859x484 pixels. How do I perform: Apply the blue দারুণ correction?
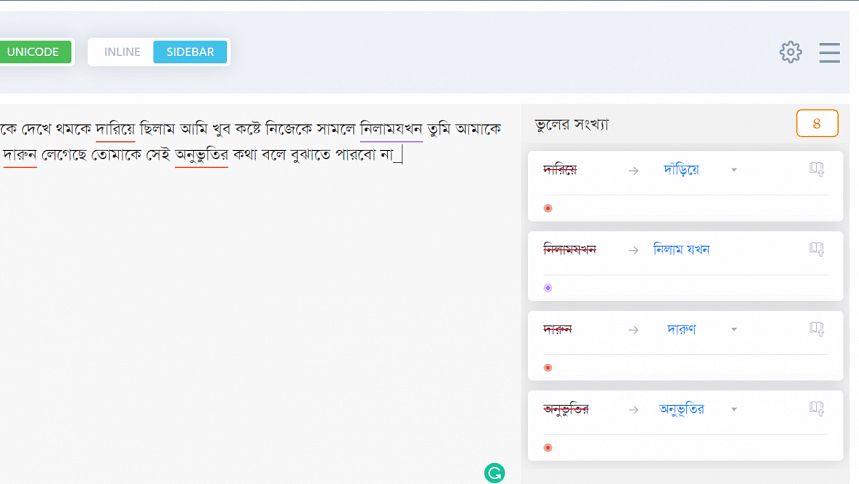click(681, 330)
